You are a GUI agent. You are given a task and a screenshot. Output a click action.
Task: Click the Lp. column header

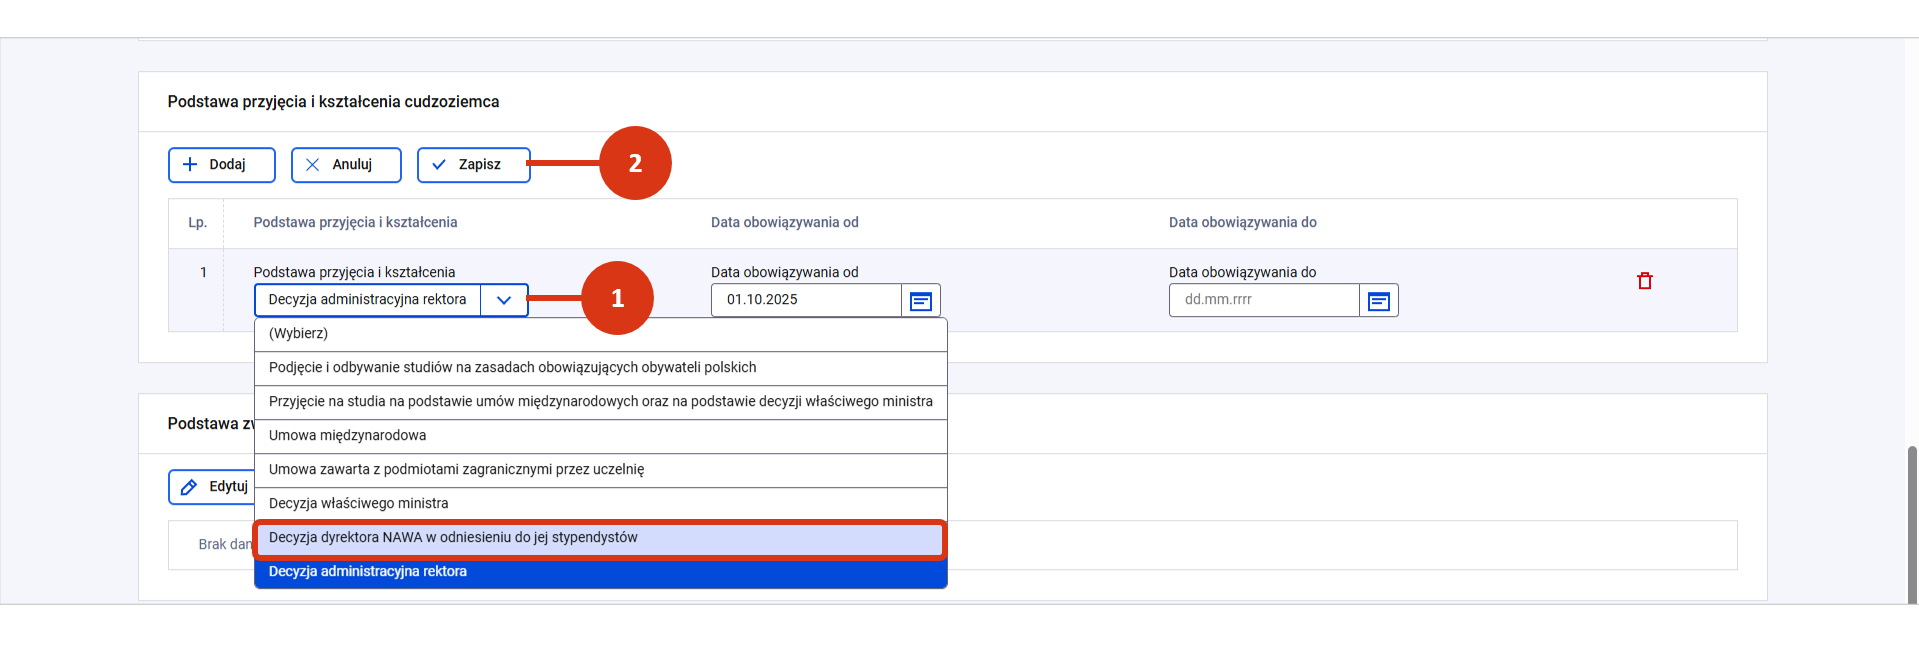tap(198, 223)
